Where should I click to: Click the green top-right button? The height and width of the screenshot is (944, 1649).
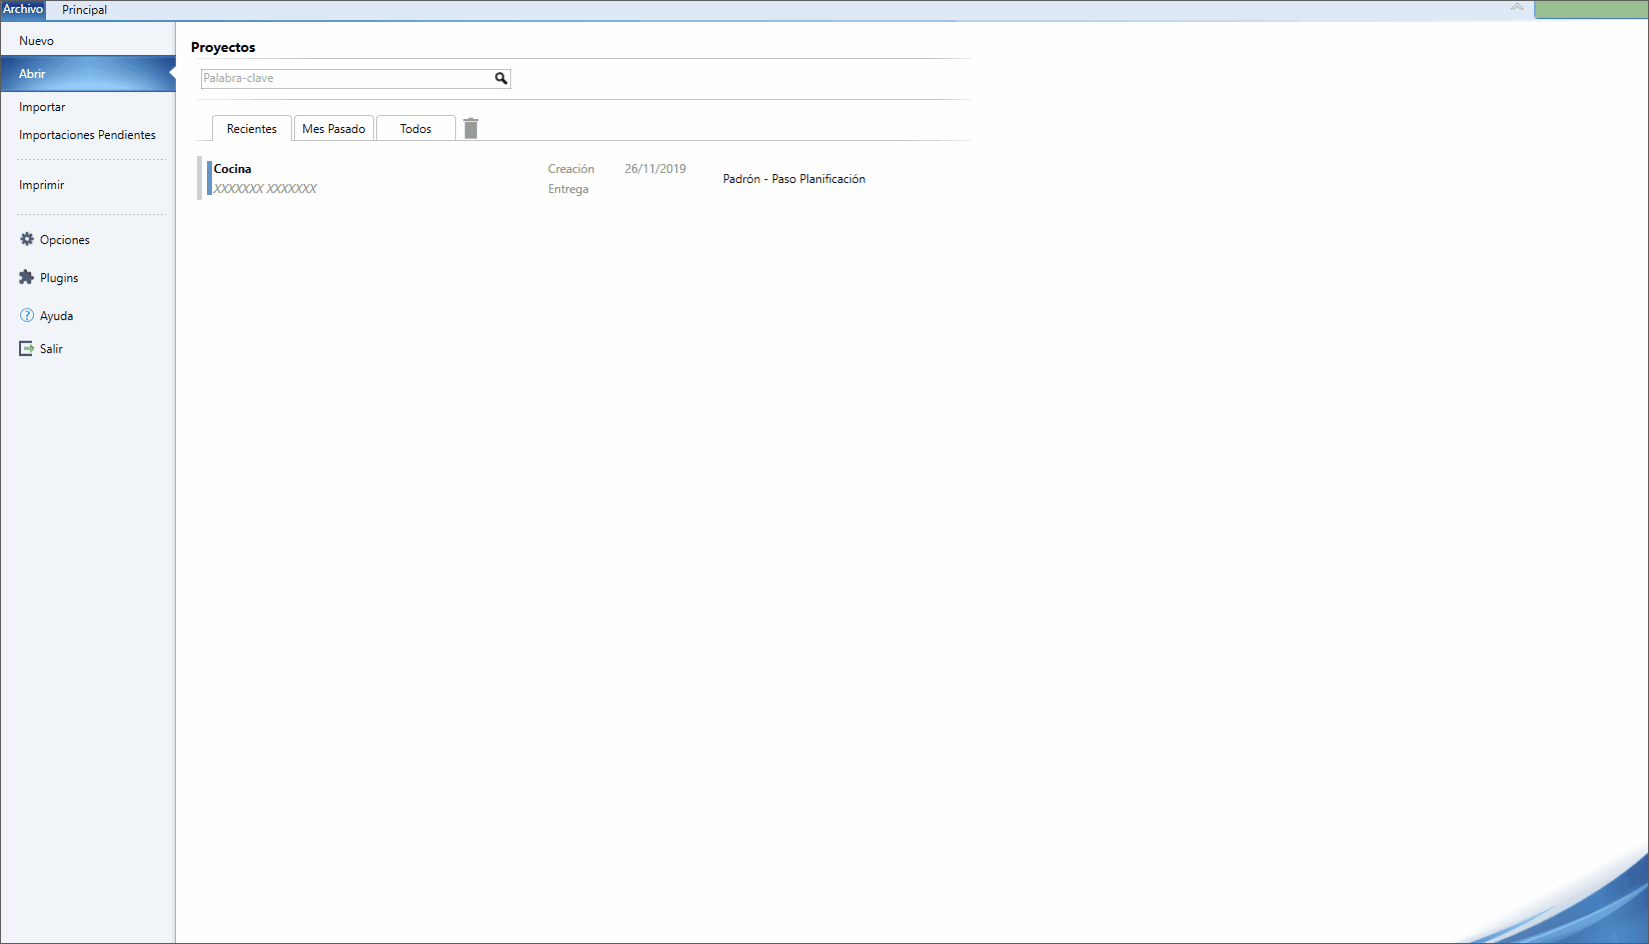pos(1591,9)
